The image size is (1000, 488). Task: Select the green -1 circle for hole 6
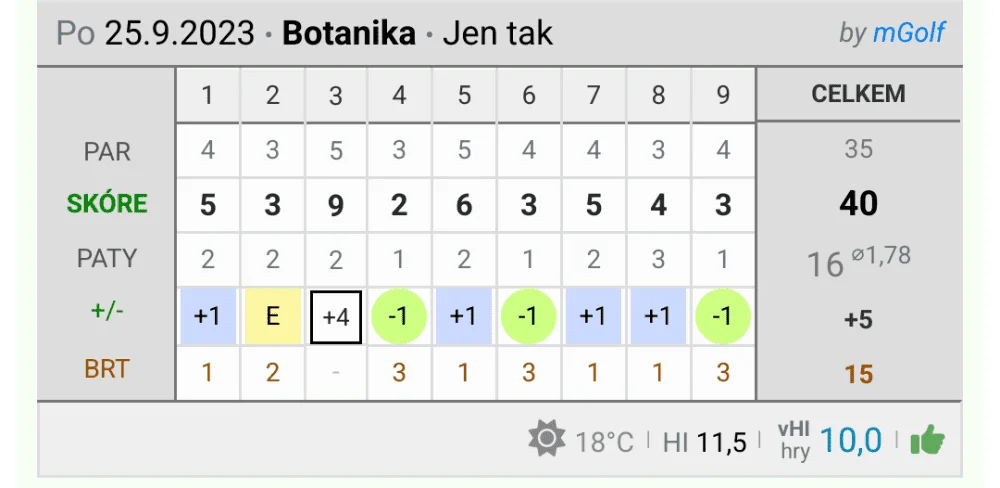click(528, 316)
